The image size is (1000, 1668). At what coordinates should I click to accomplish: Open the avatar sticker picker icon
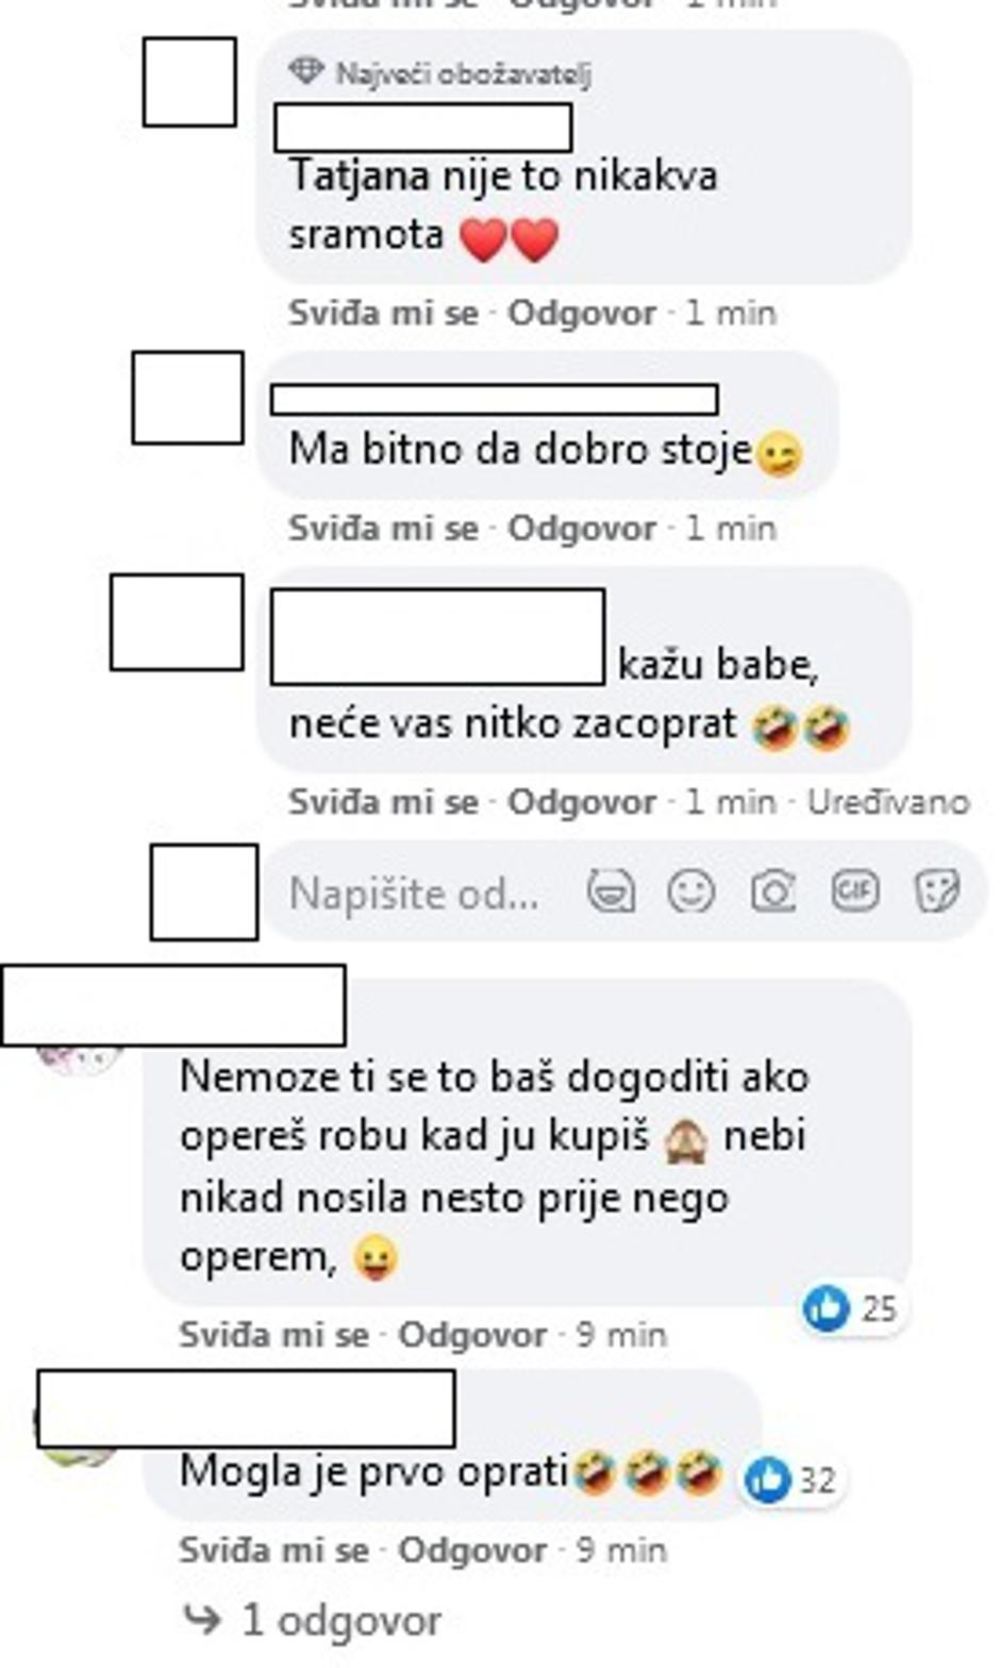pos(610,891)
